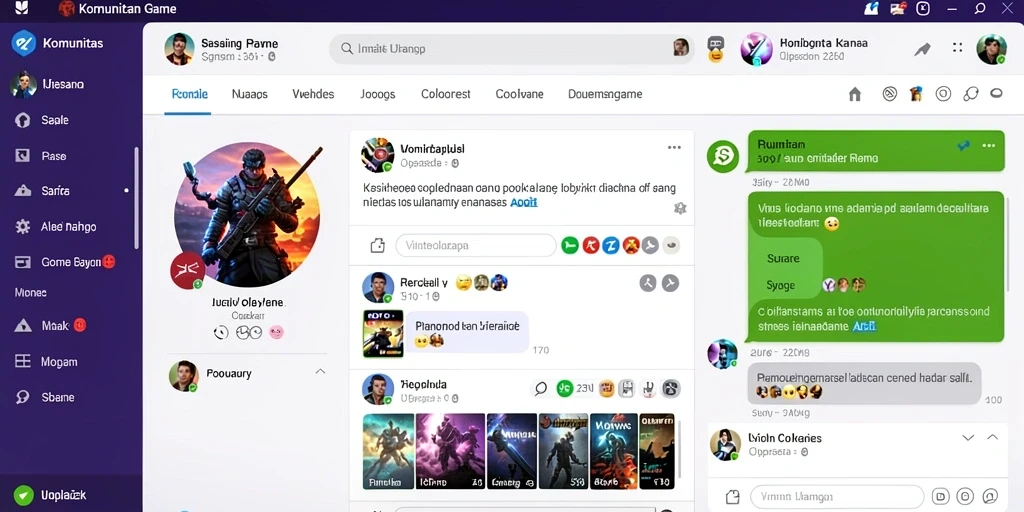Collapse the Poouaury section chevron
The image size is (1024, 512).
click(x=320, y=372)
